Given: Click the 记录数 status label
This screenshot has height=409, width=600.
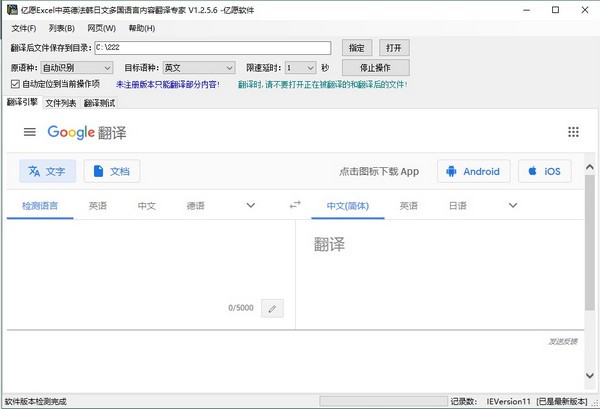Looking at the screenshot, I should [463, 401].
